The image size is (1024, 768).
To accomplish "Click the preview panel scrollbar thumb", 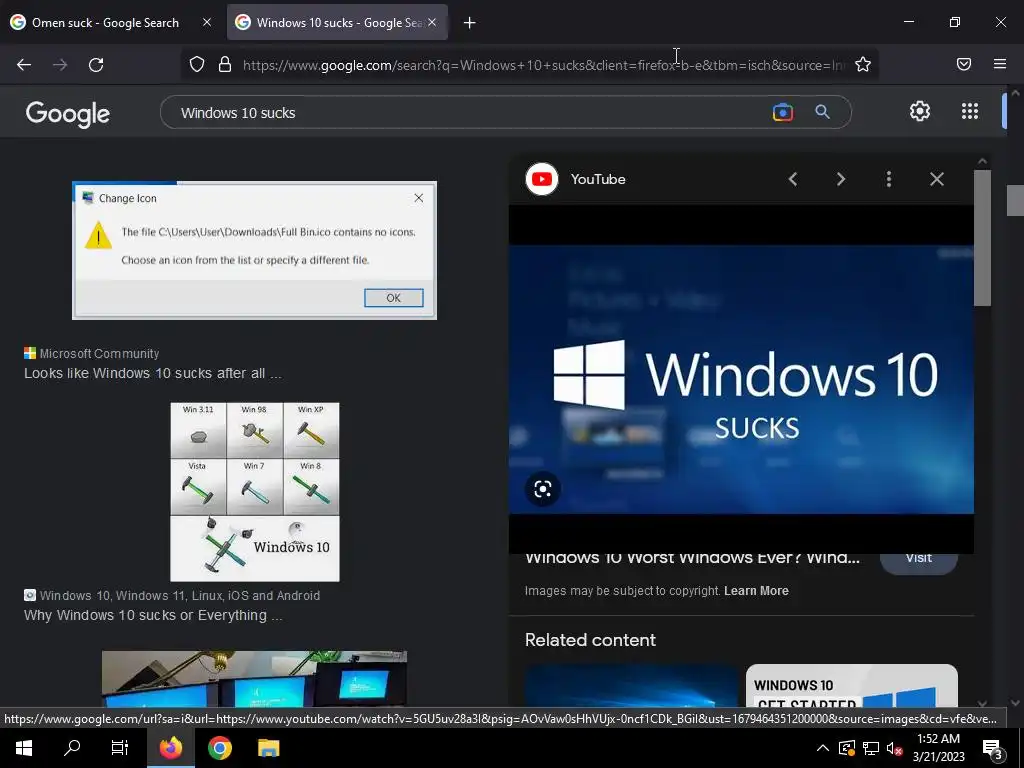I will [x=982, y=238].
